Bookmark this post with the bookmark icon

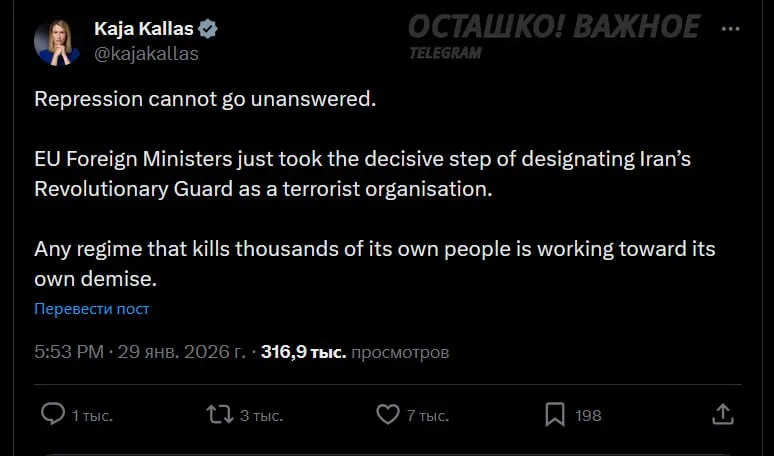pyautogui.click(x=554, y=413)
